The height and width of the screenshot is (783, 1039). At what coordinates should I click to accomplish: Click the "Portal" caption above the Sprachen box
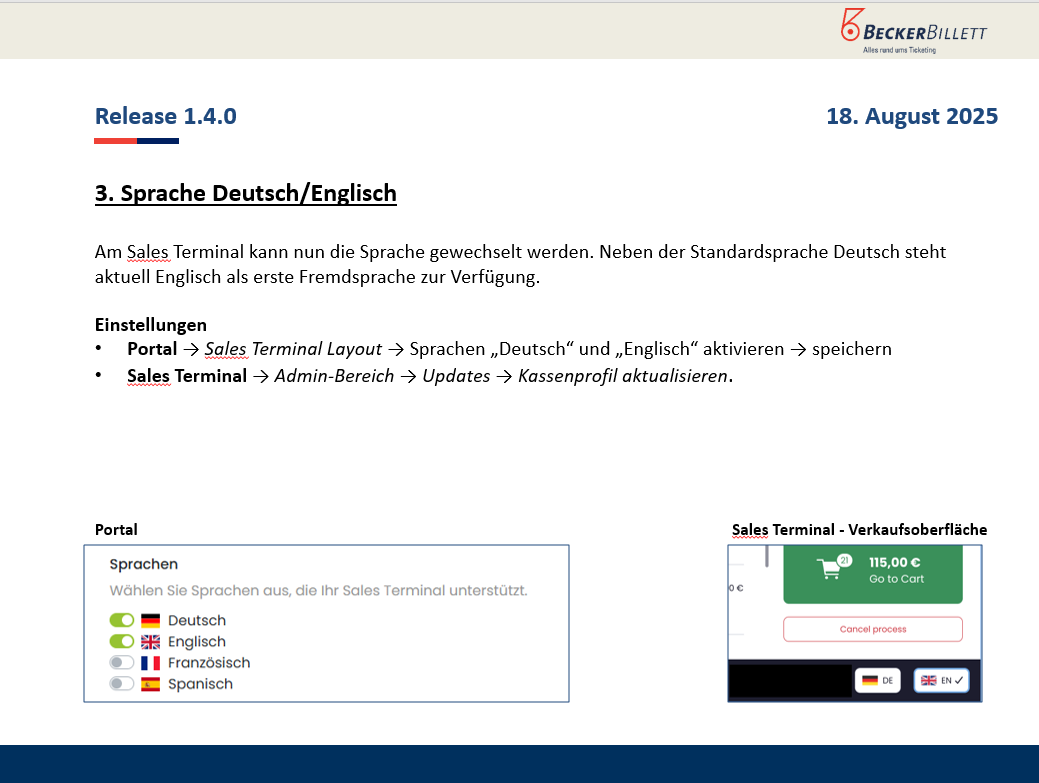click(116, 530)
